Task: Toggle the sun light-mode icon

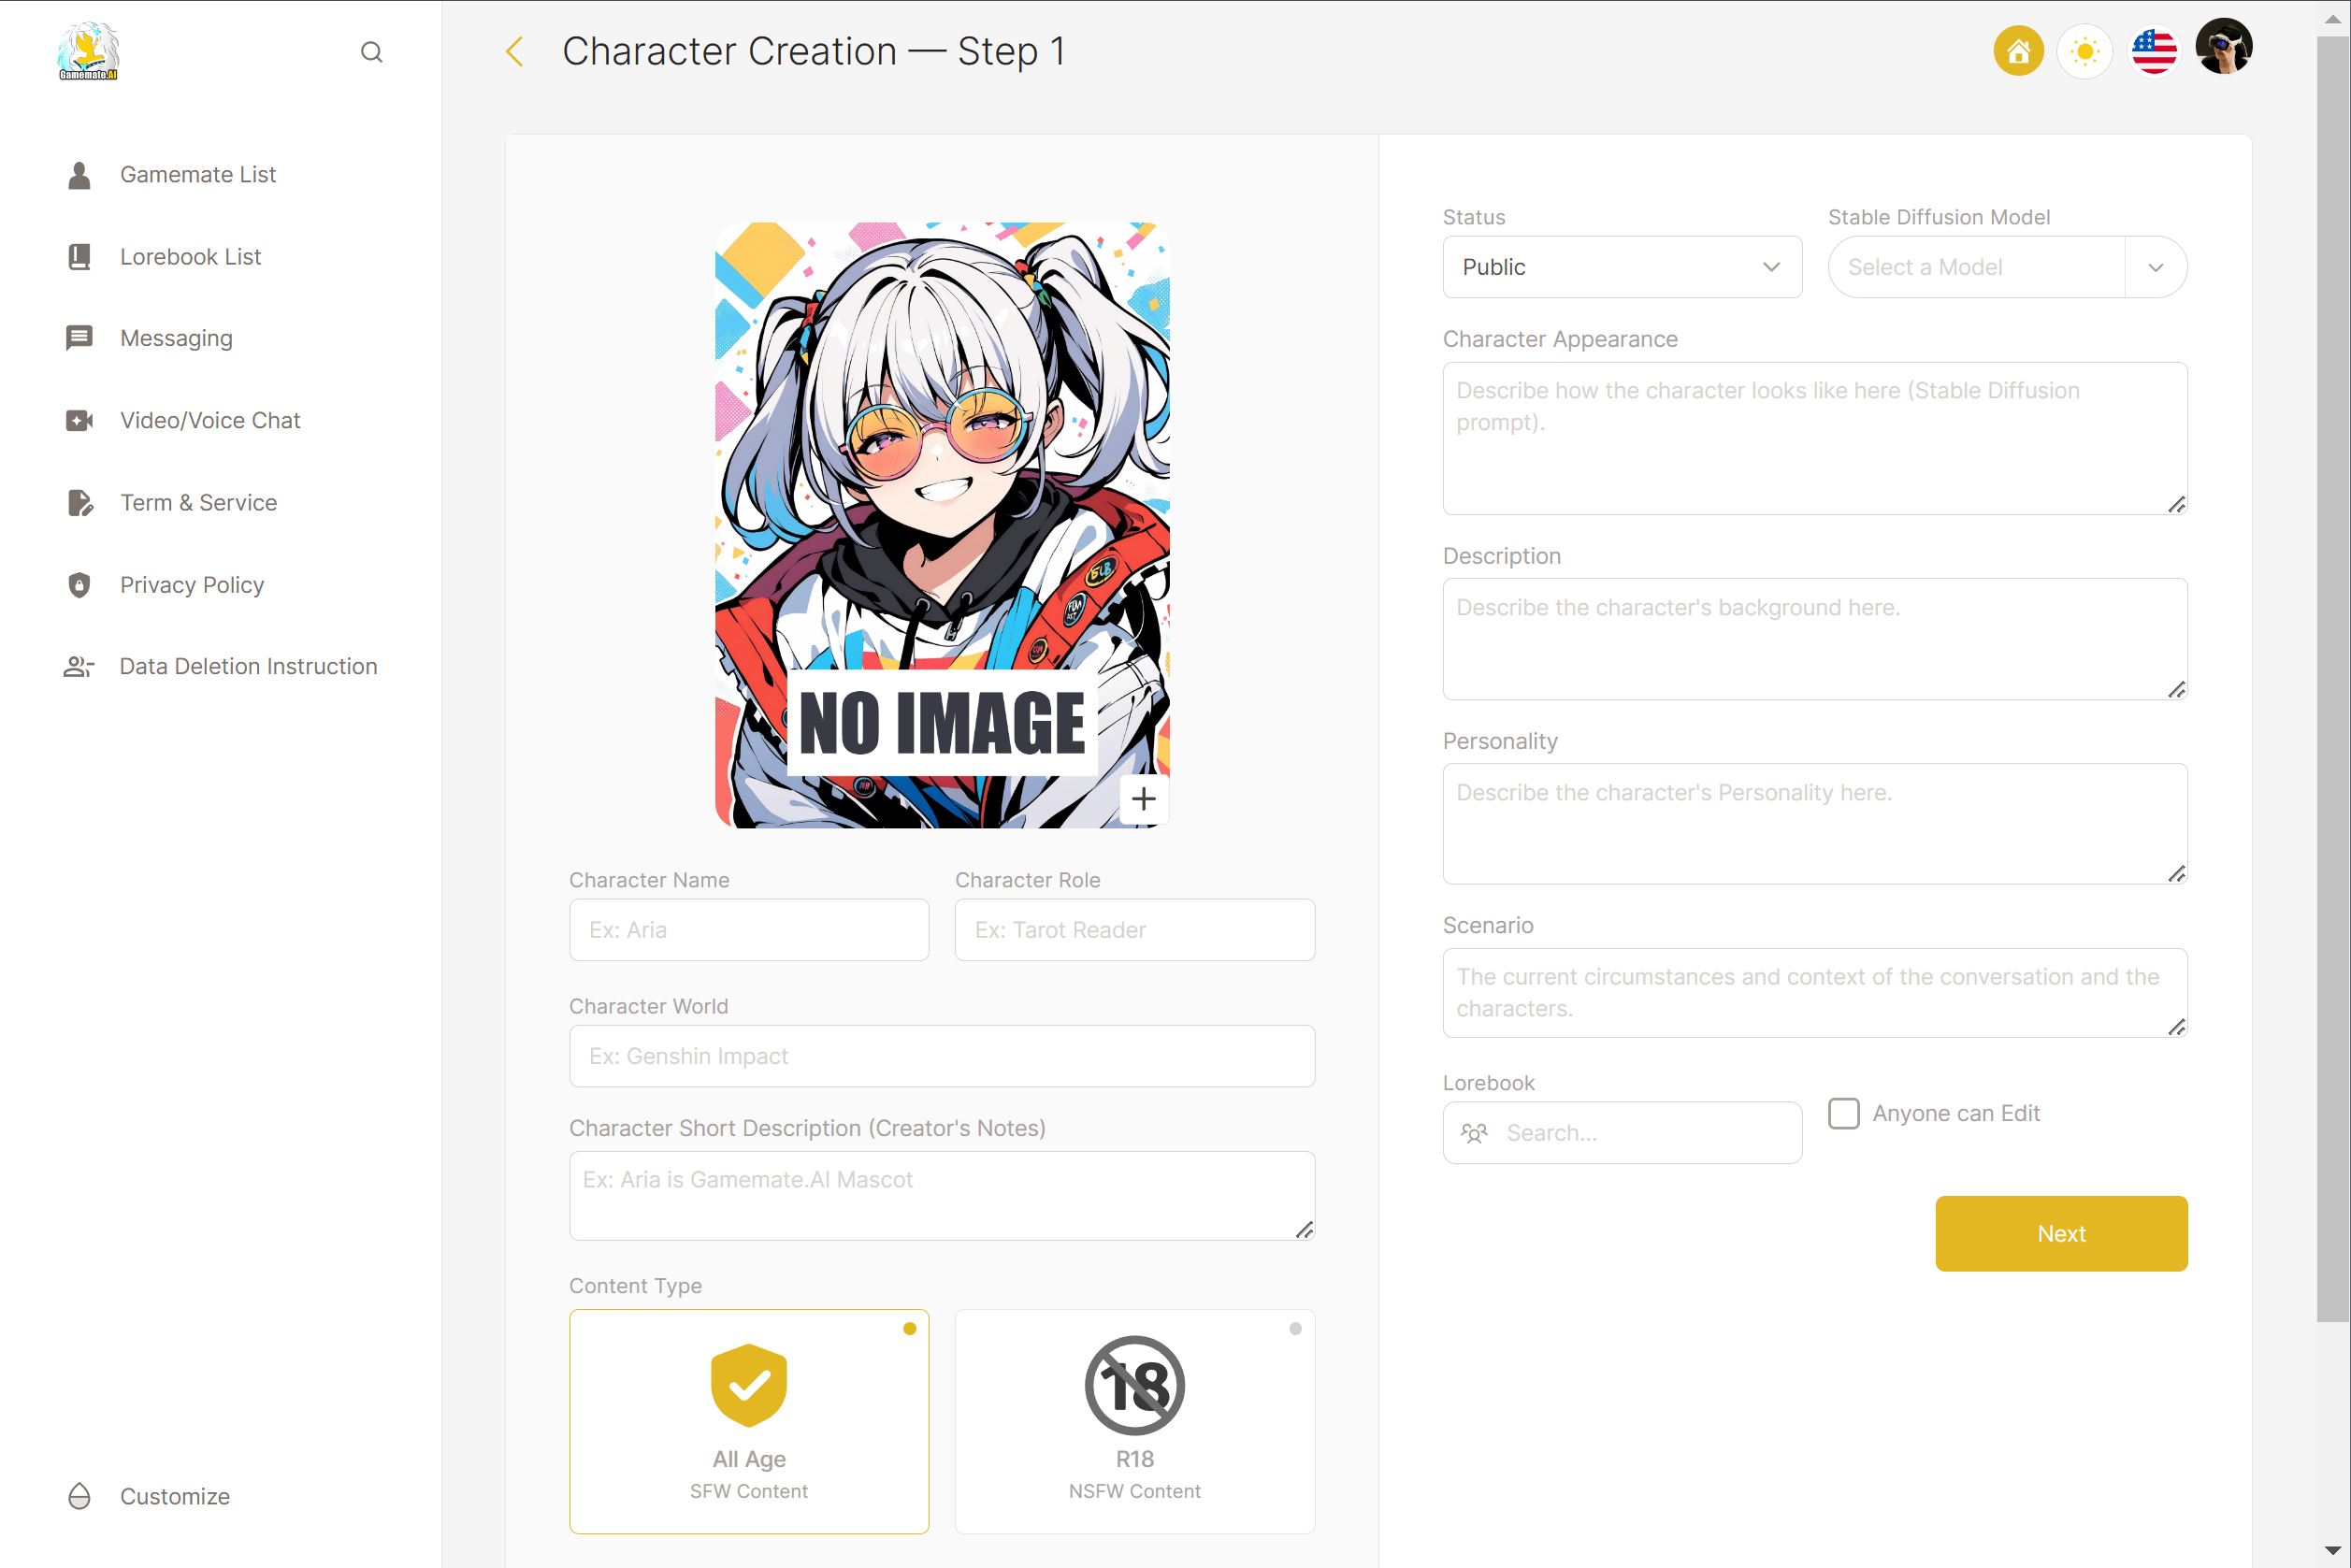Action: coord(2085,51)
